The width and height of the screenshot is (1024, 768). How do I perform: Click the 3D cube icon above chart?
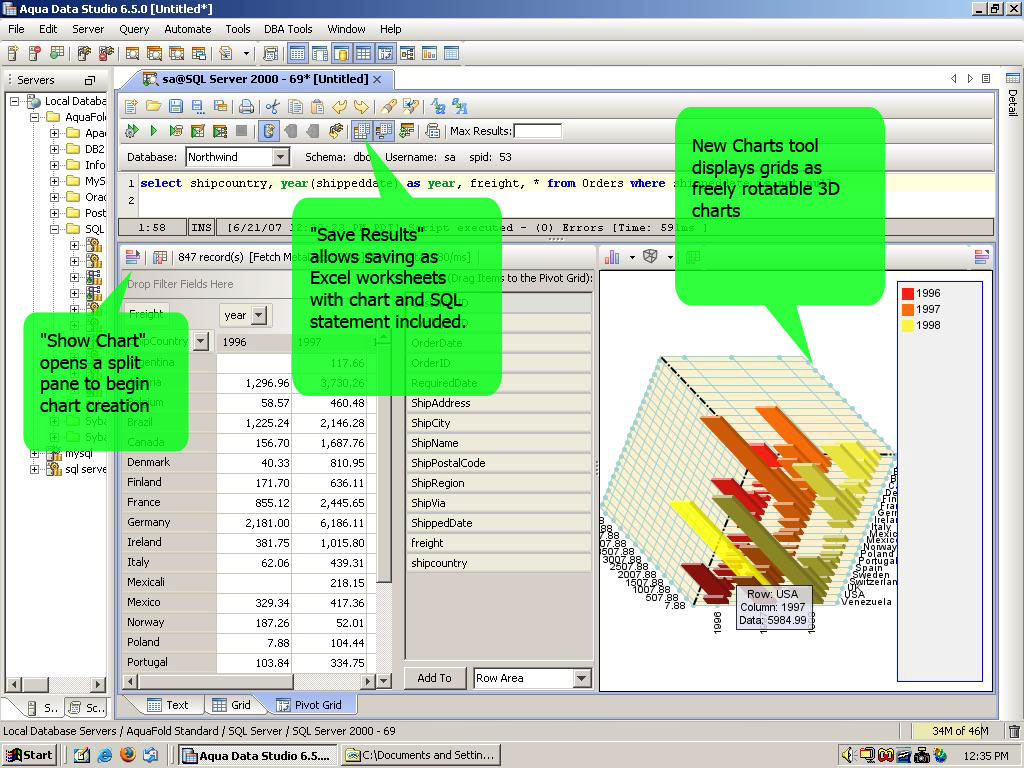[650, 257]
